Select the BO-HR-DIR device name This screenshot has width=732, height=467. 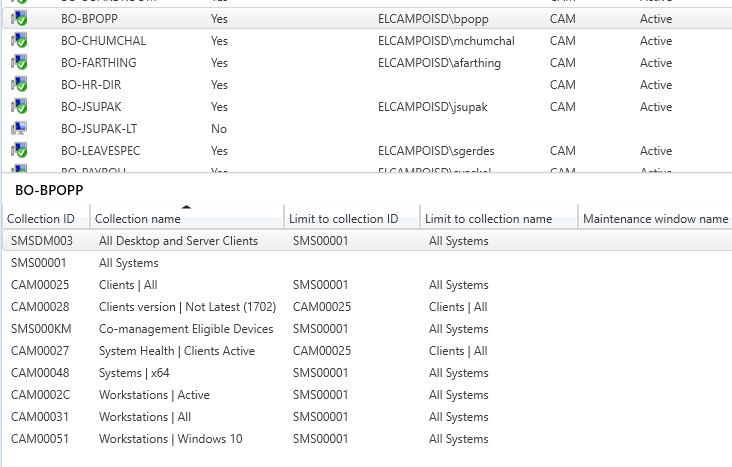click(x=91, y=85)
